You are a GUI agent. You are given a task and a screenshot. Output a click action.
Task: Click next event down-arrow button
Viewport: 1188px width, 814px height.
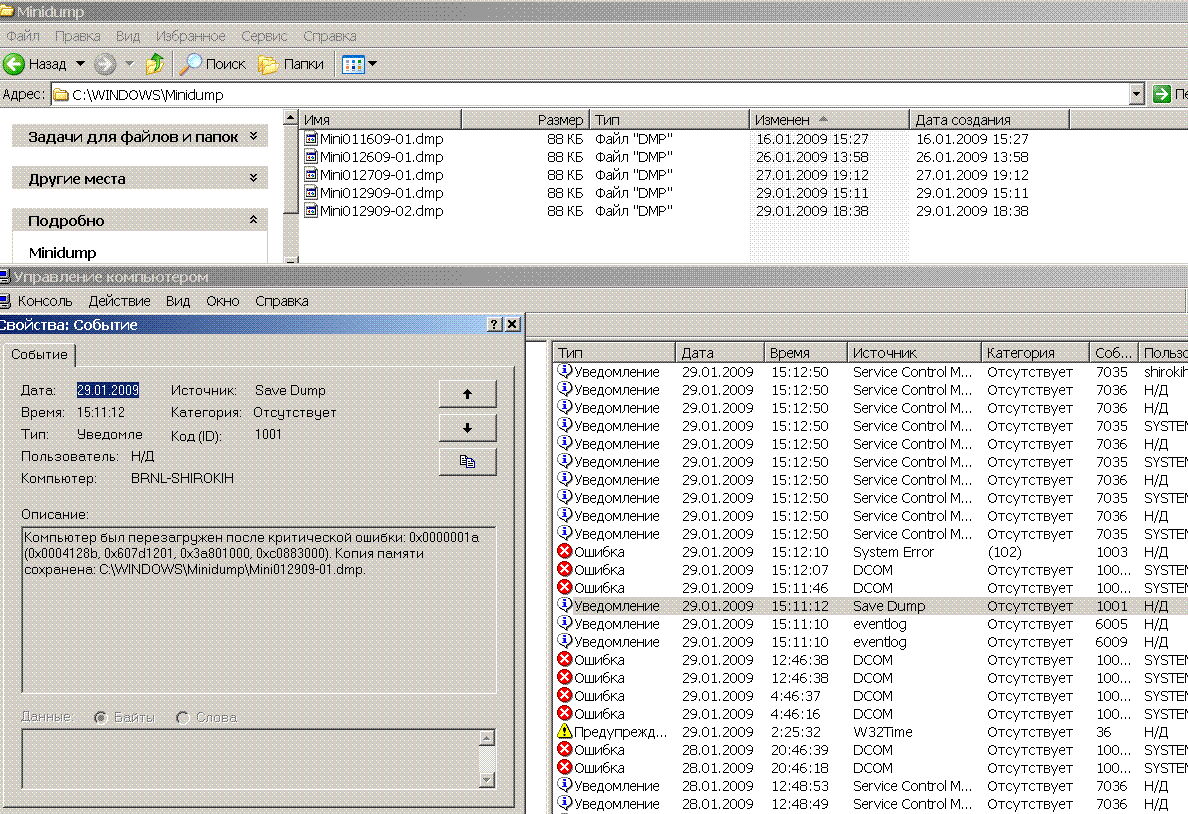pyautogui.click(x=467, y=427)
